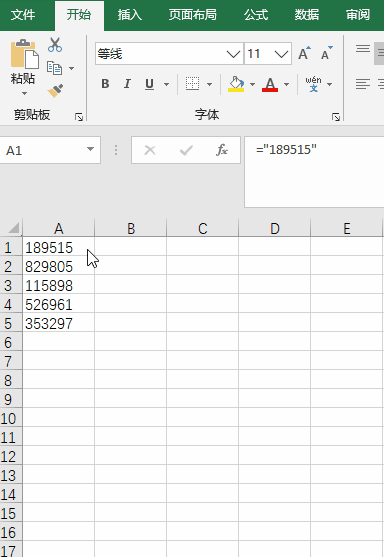Click the insert function fx icon

pos(222,150)
